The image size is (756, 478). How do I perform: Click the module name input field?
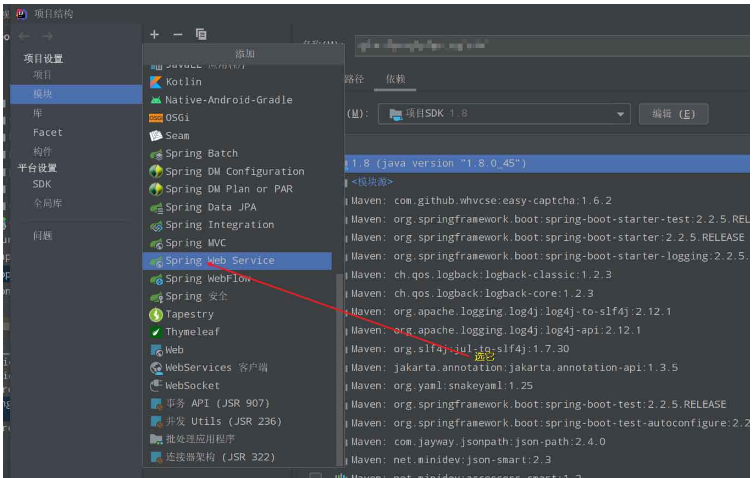click(x=553, y=46)
